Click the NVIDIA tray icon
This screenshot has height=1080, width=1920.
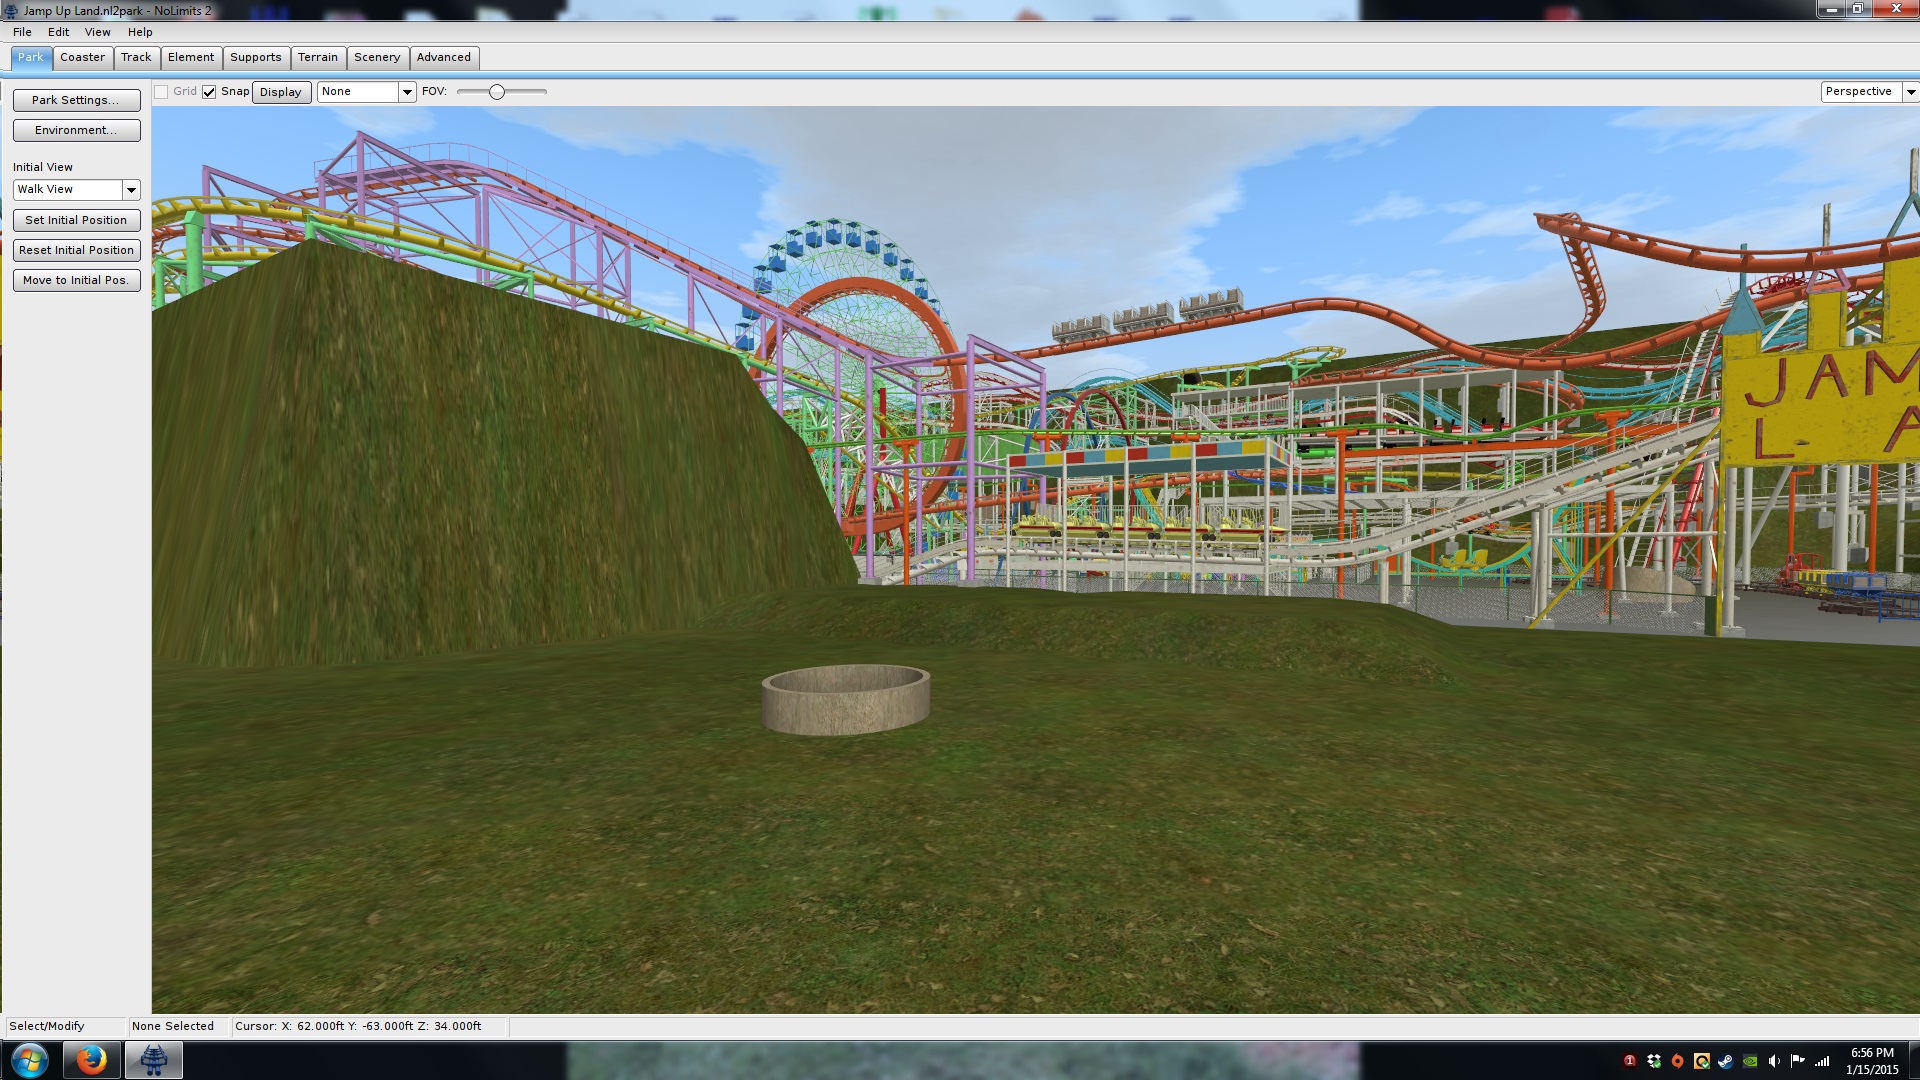coord(1750,1061)
